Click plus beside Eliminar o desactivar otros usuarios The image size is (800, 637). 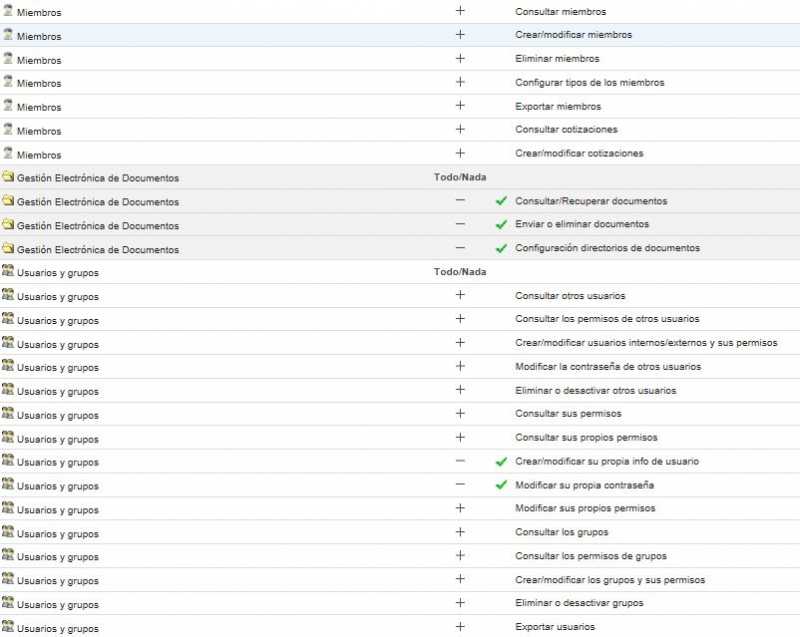(460, 390)
